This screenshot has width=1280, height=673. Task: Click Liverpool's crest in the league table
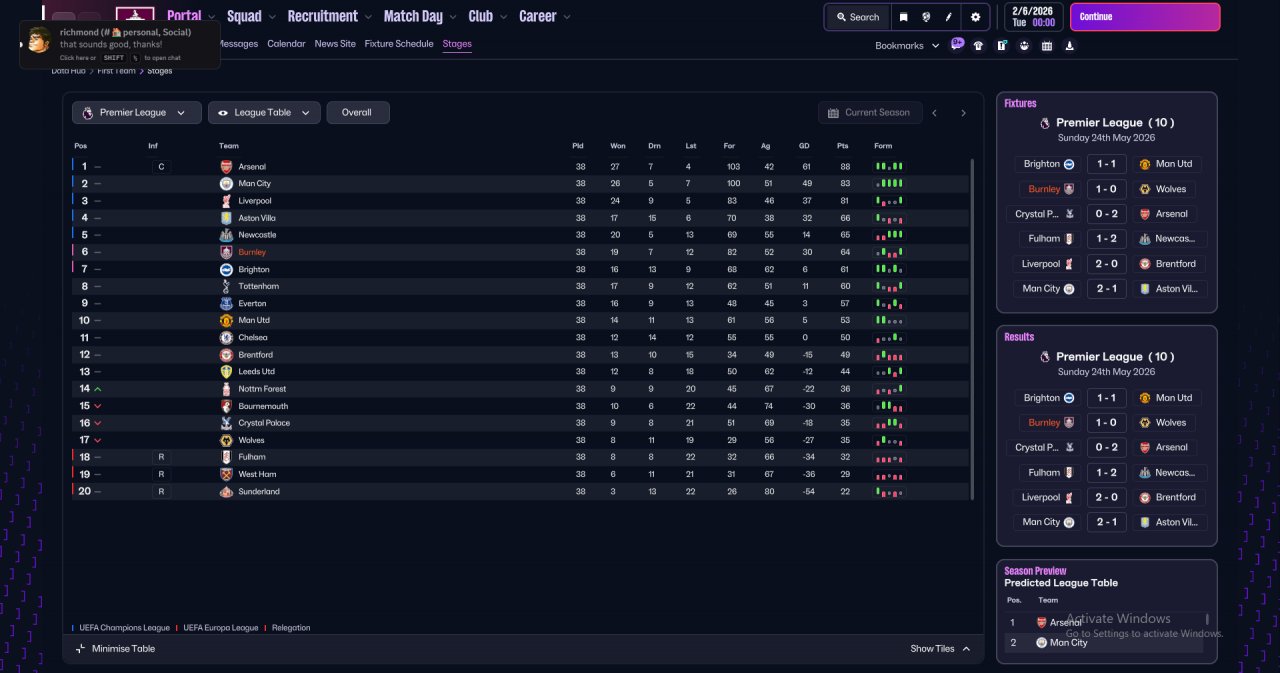tap(226, 201)
